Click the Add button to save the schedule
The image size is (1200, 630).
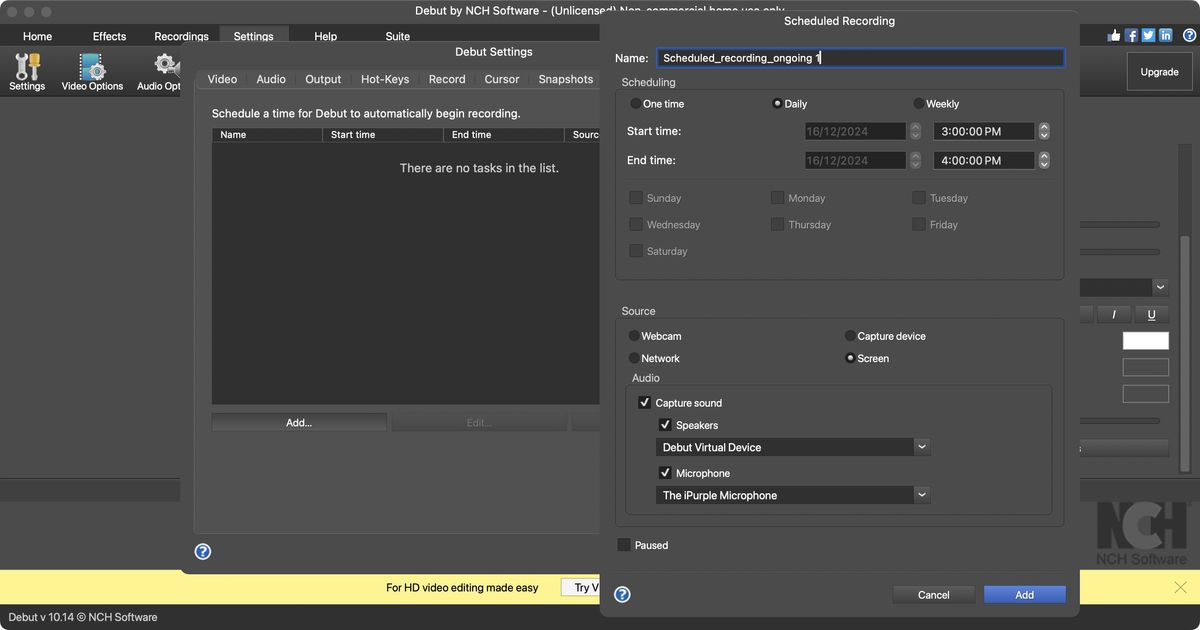click(x=1024, y=594)
